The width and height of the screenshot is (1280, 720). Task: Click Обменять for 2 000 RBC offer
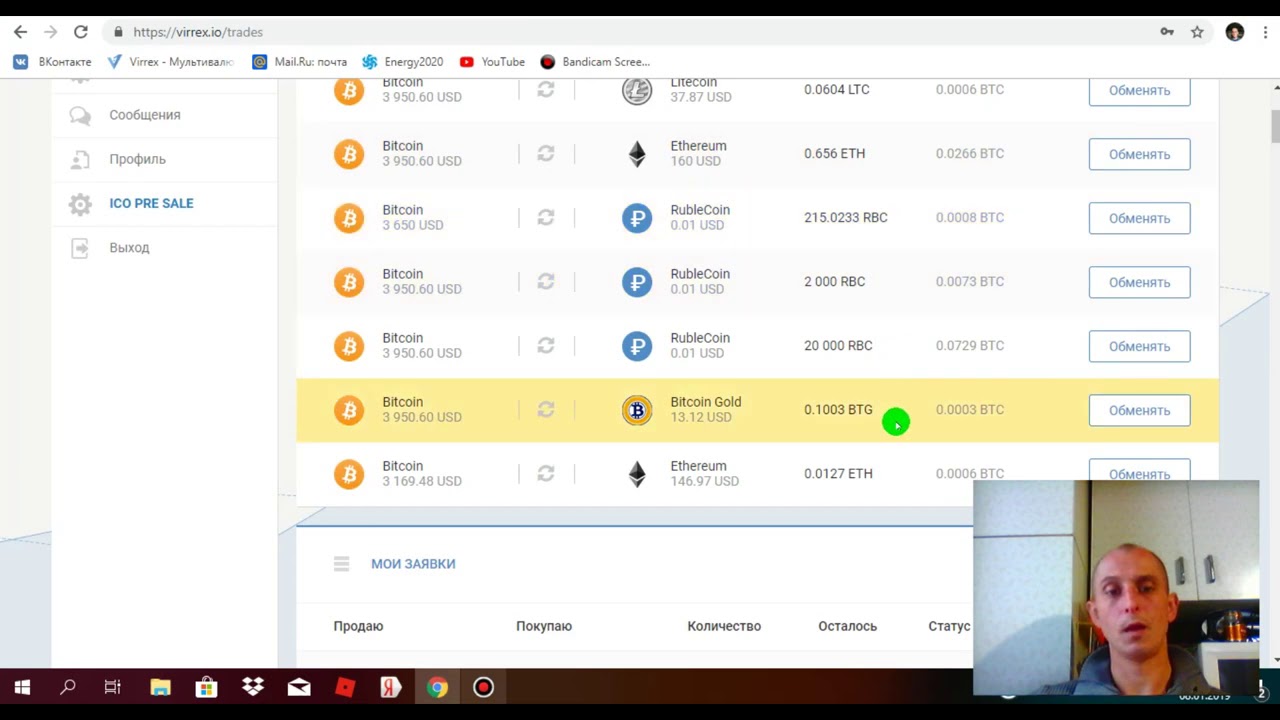(x=1139, y=282)
